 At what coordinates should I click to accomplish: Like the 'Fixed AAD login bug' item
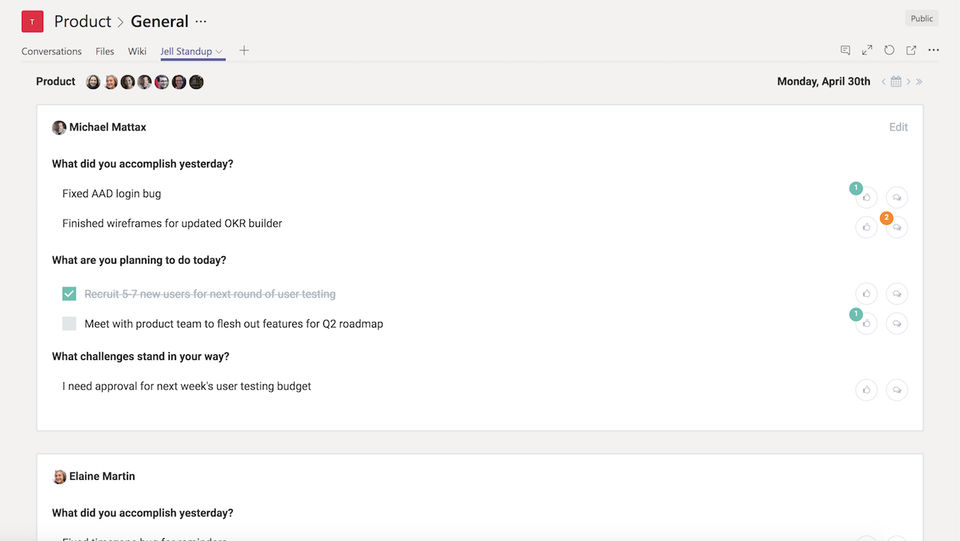point(866,197)
